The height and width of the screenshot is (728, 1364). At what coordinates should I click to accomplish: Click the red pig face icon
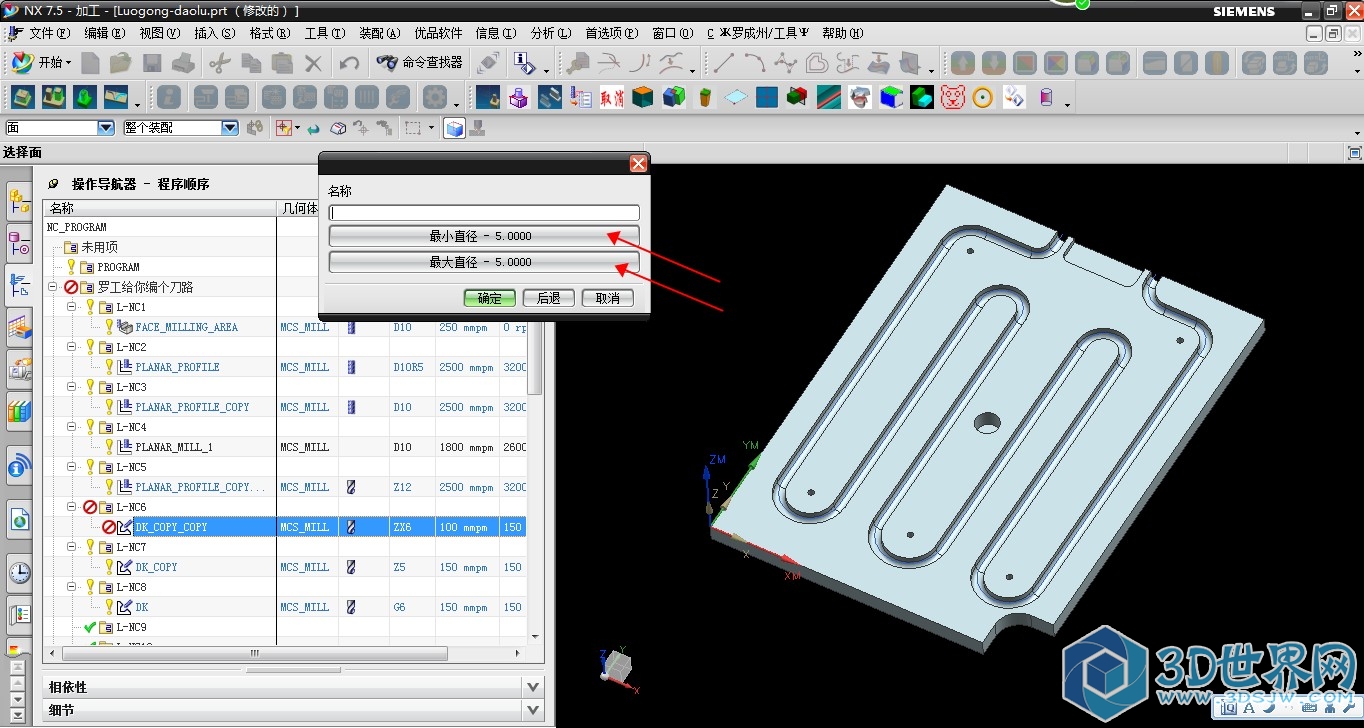pos(952,98)
